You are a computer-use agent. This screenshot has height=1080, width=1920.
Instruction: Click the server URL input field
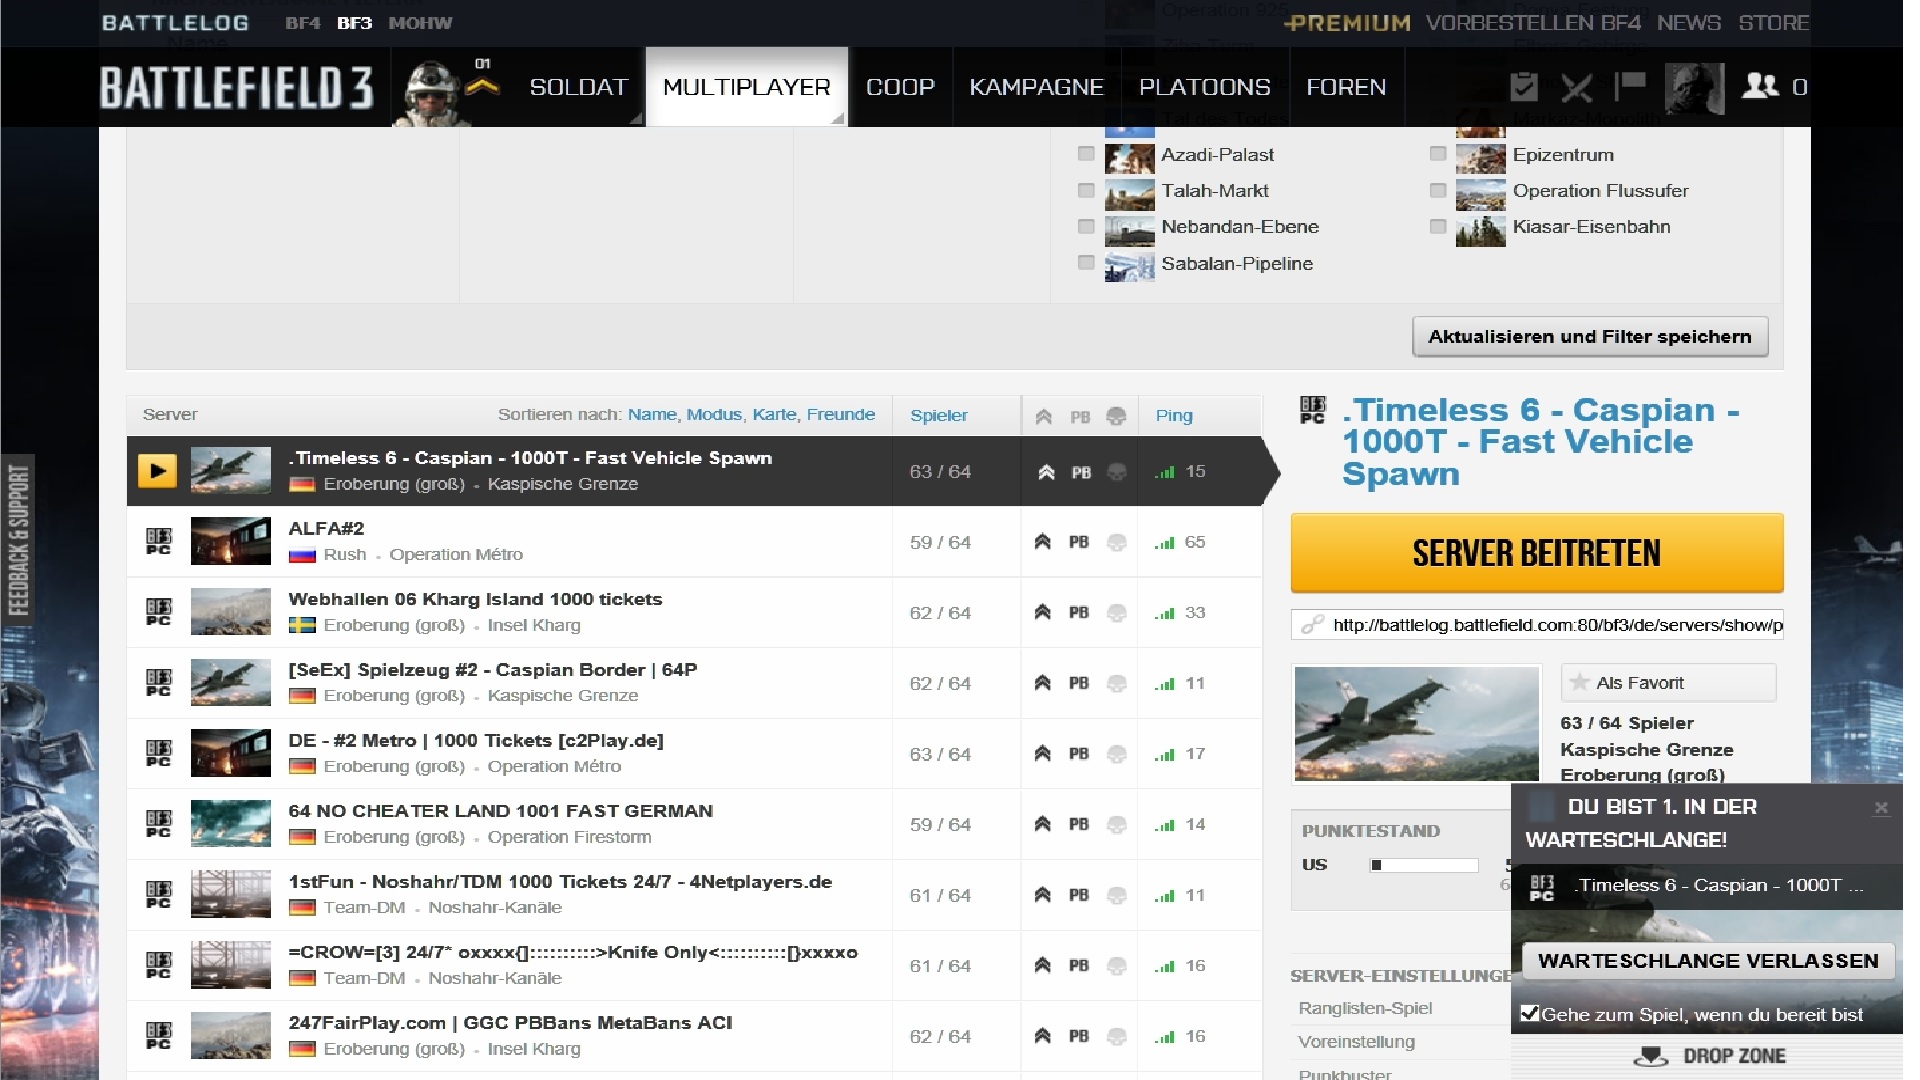(x=1550, y=625)
